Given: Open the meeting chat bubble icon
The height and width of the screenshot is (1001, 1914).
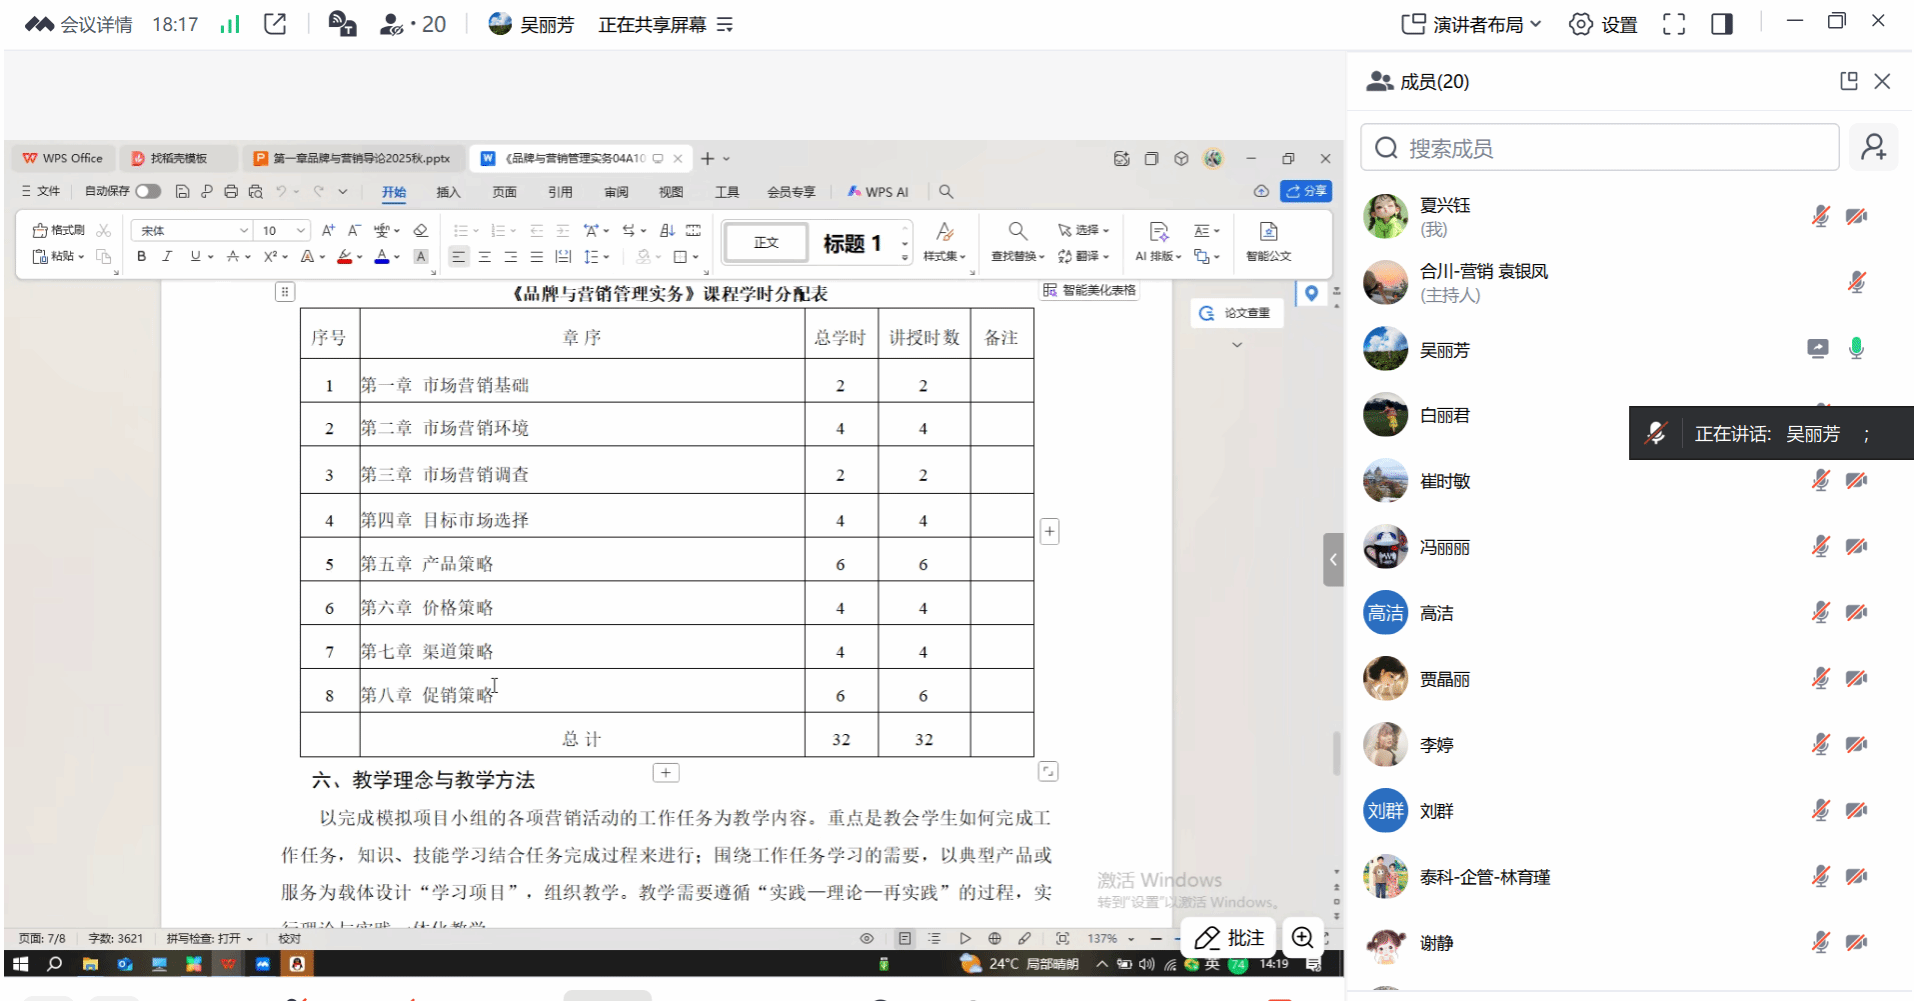Looking at the screenshot, I should pos(342,24).
